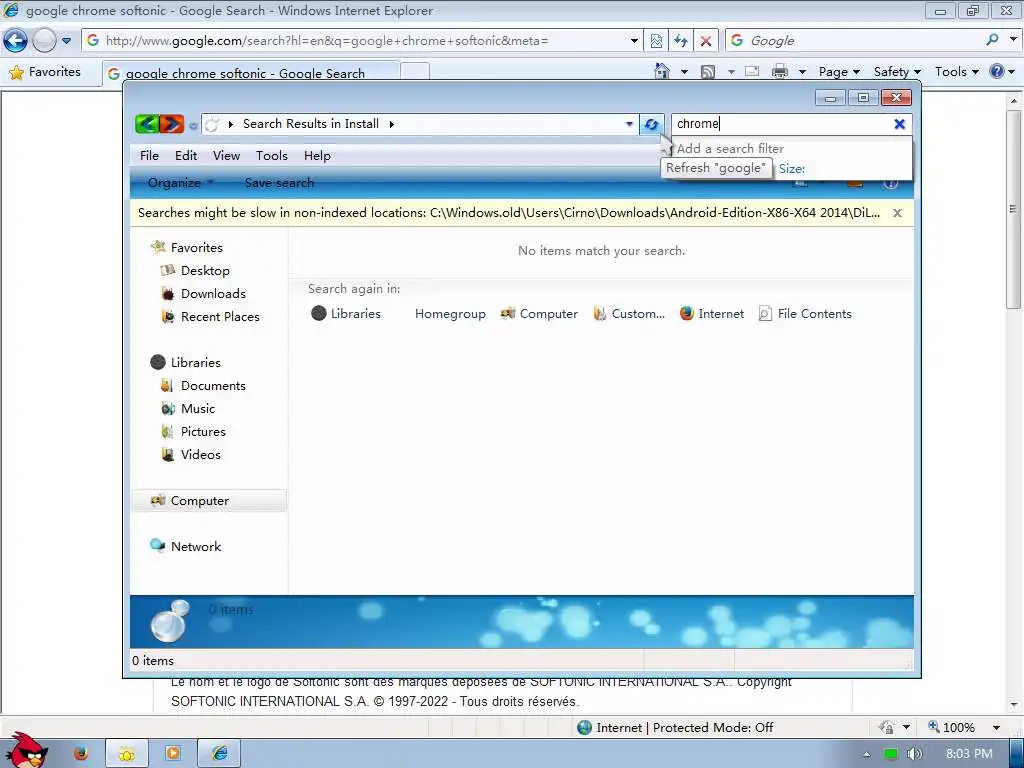Clear the chrome search text with the blue X
The height and width of the screenshot is (768, 1024).
coord(899,124)
